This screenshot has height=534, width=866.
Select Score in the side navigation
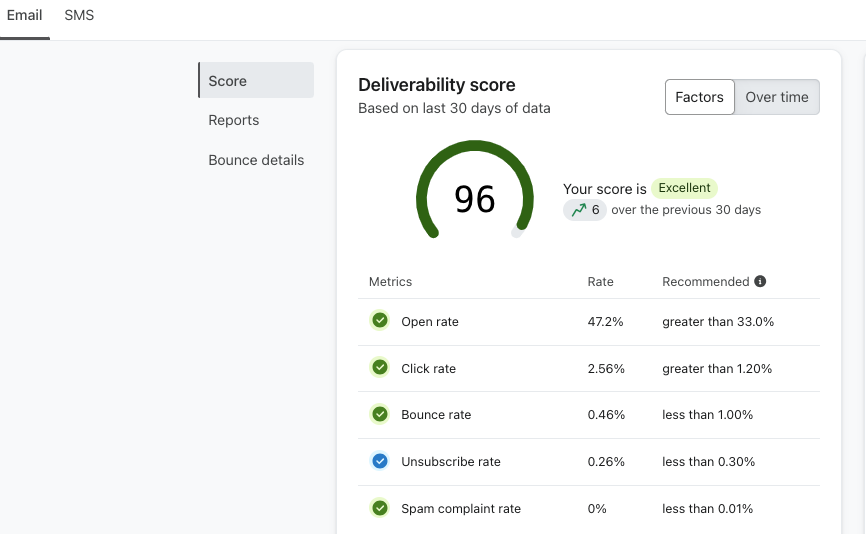pyautogui.click(x=227, y=81)
